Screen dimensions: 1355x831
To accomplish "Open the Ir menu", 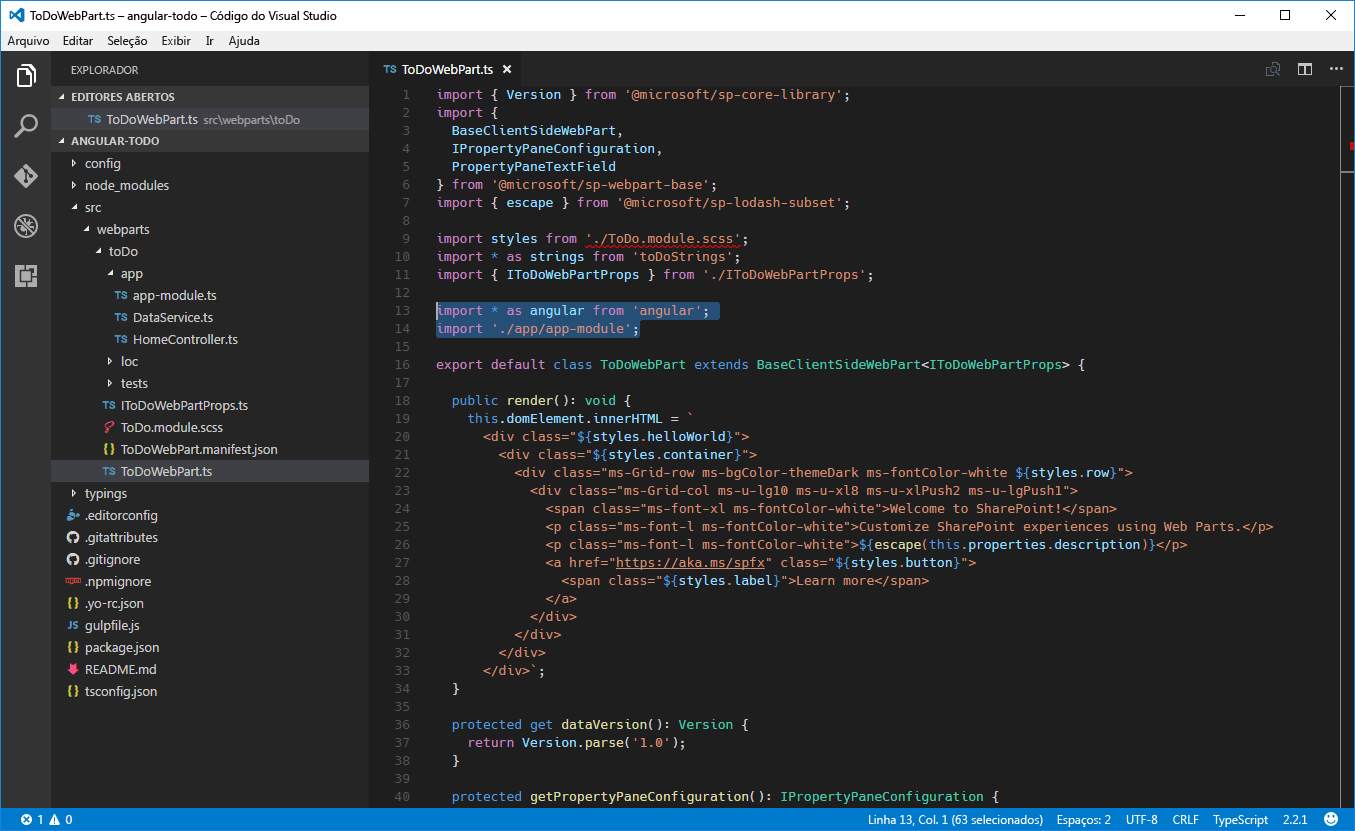I will point(209,41).
